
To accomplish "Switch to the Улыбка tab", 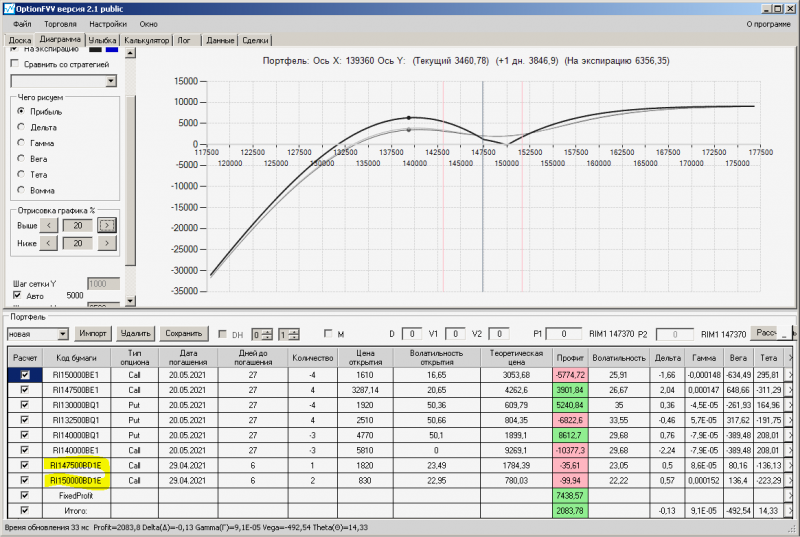I will point(103,40).
